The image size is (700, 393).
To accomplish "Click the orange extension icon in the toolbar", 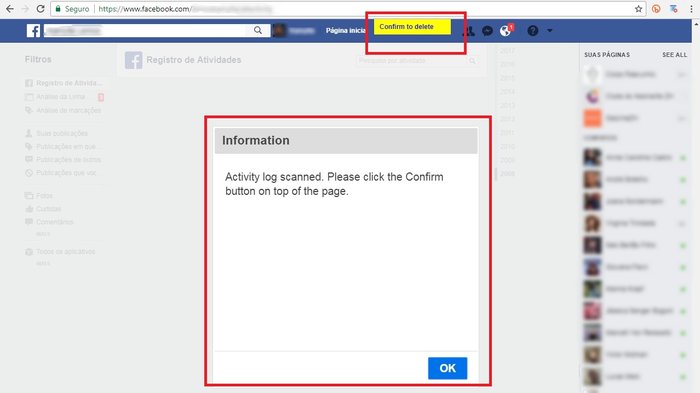I will click(x=656, y=8).
